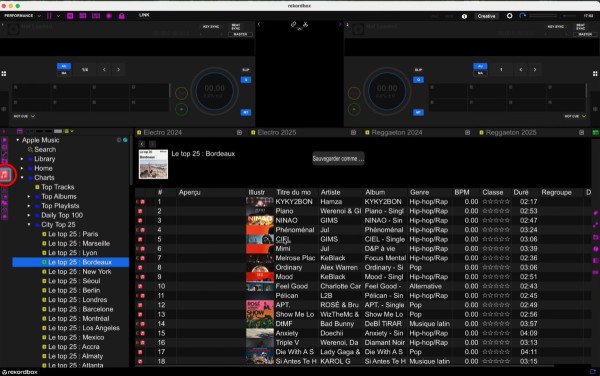
Task: Click the window icon on Electro 2024 tab
Action: [x=239, y=132]
